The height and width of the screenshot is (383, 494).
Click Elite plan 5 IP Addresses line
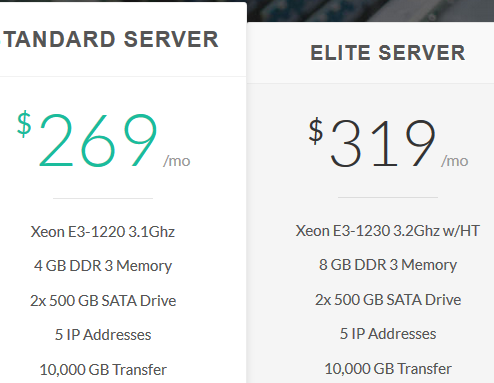click(x=388, y=334)
